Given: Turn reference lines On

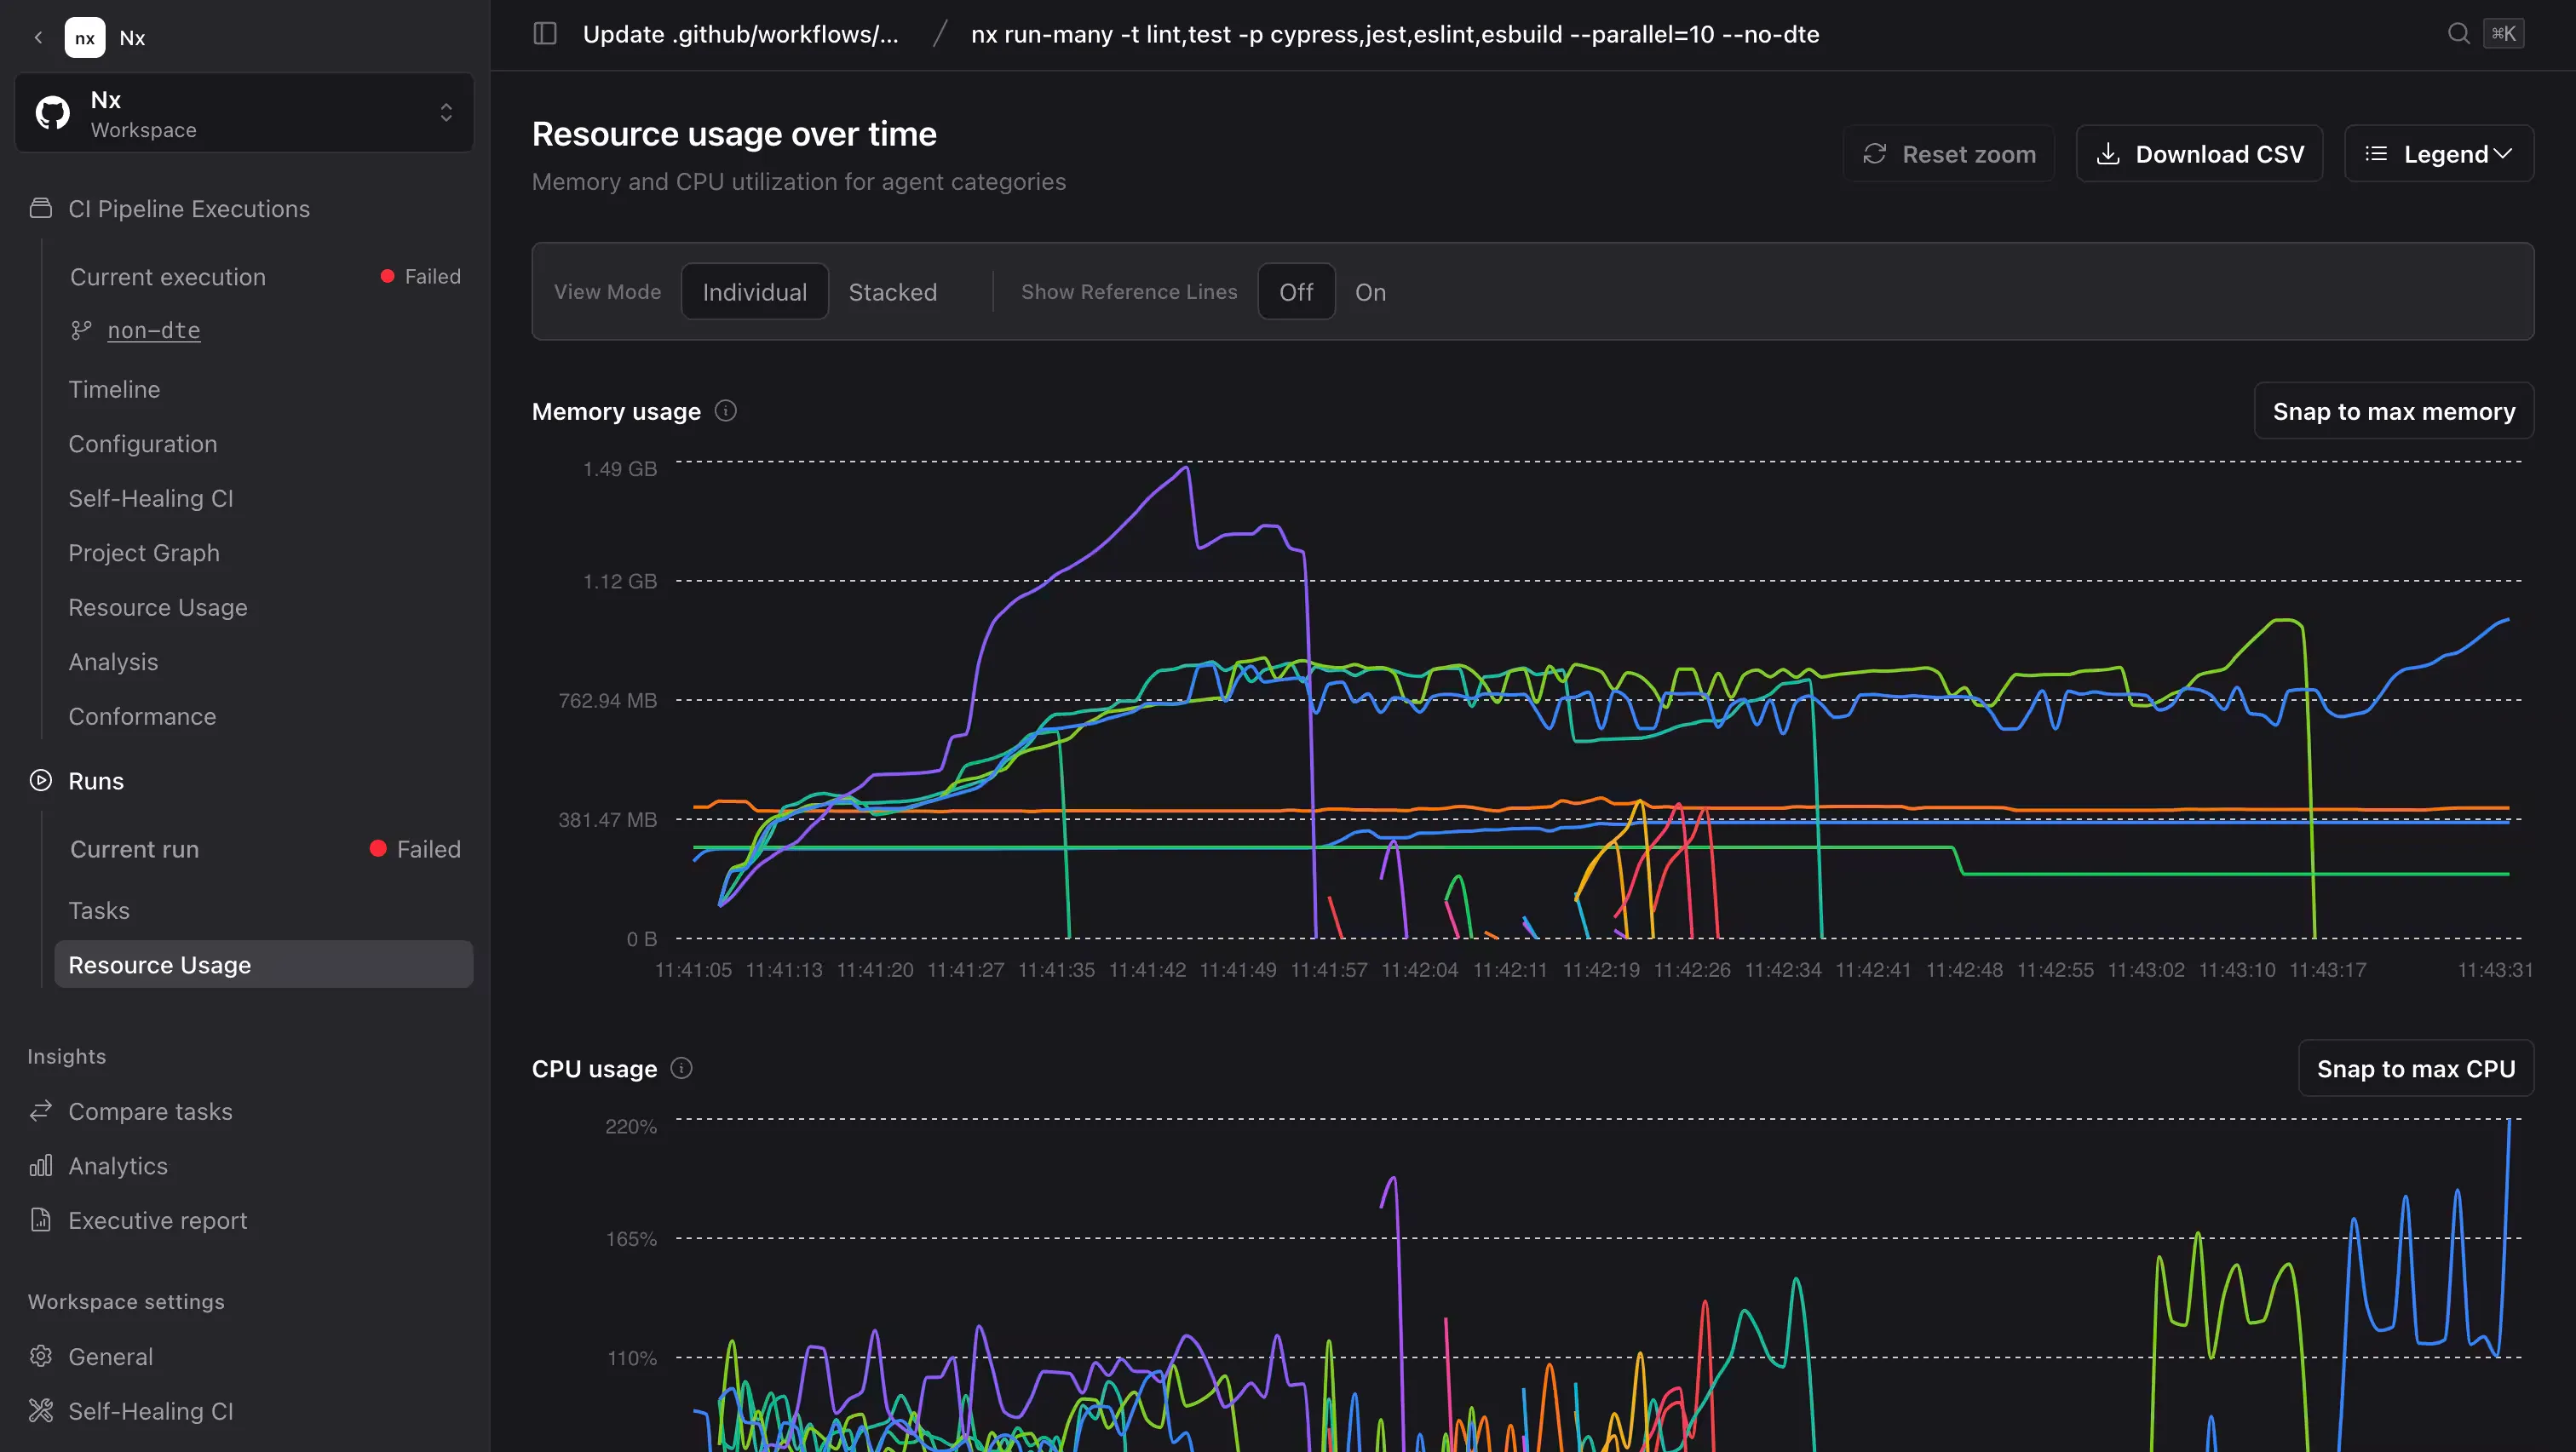Looking at the screenshot, I should click(1370, 292).
